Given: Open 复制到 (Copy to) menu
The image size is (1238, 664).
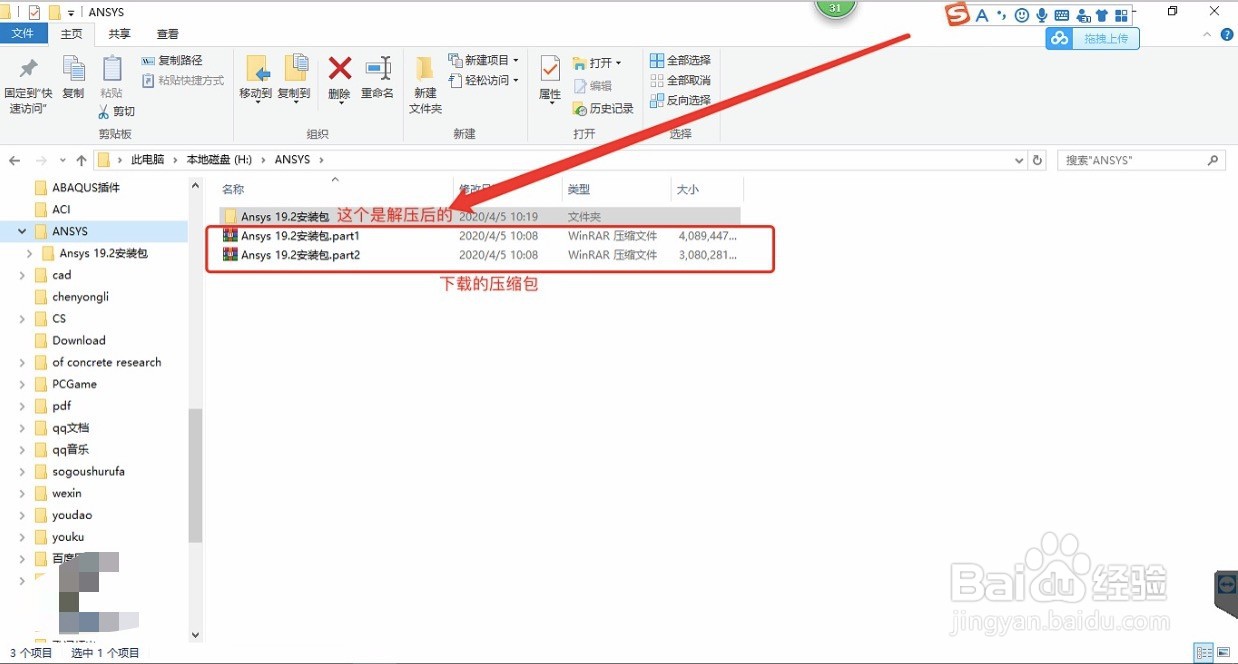Looking at the screenshot, I should click(x=294, y=79).
